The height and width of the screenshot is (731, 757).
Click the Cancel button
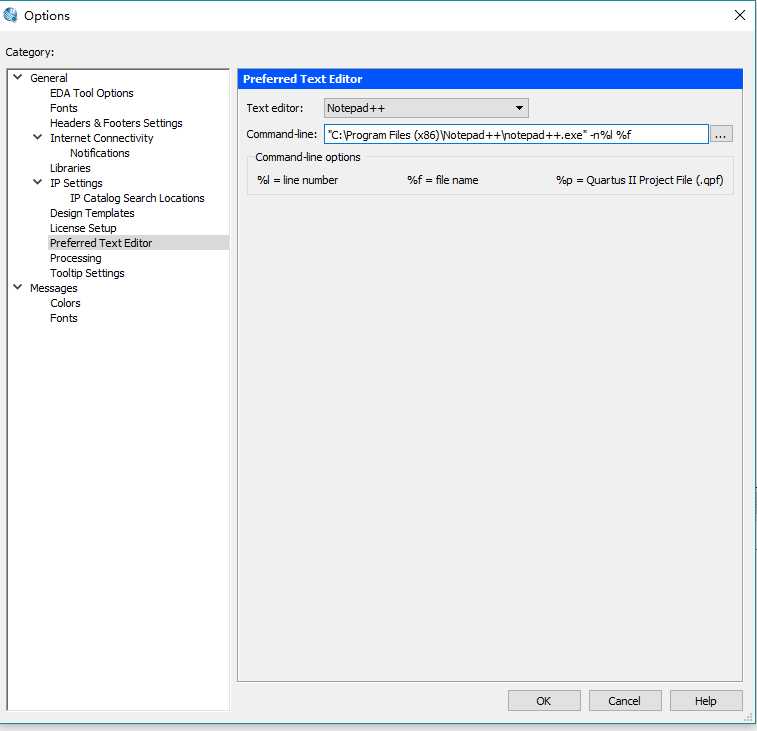click(x=625, y=701)
